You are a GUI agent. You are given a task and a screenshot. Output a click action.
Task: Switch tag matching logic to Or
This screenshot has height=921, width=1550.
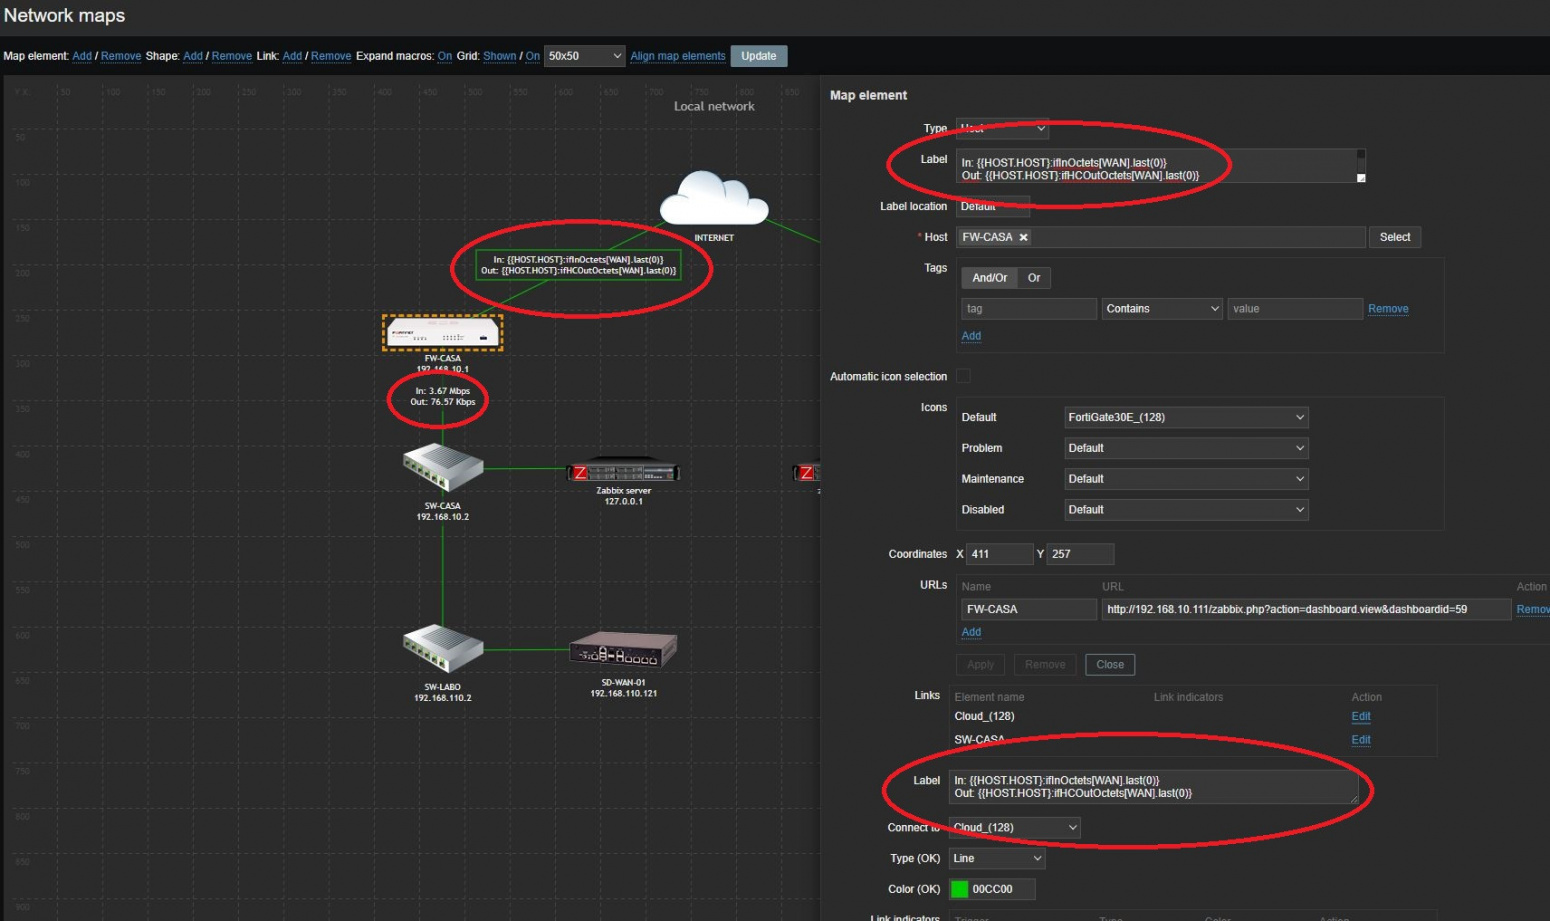(x=1034, y=277)
